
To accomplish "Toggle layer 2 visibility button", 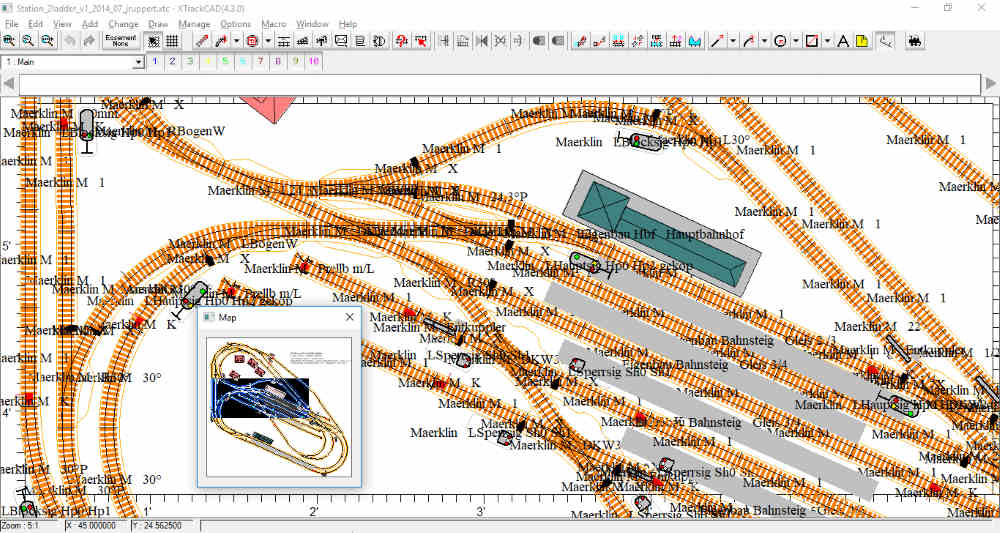I will [x=172, y=62].
